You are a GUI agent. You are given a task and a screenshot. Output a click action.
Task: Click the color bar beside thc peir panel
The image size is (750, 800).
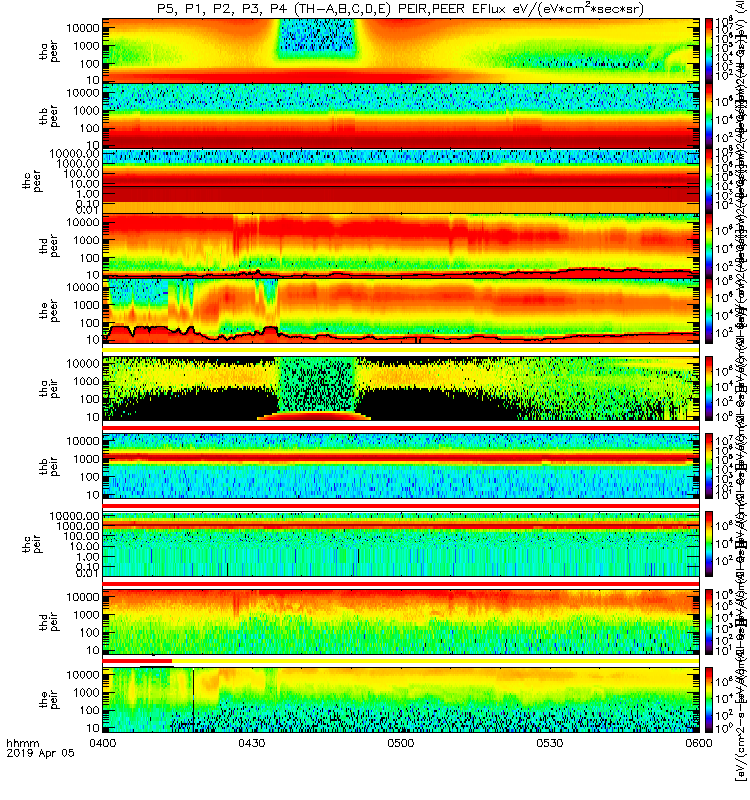709,544
